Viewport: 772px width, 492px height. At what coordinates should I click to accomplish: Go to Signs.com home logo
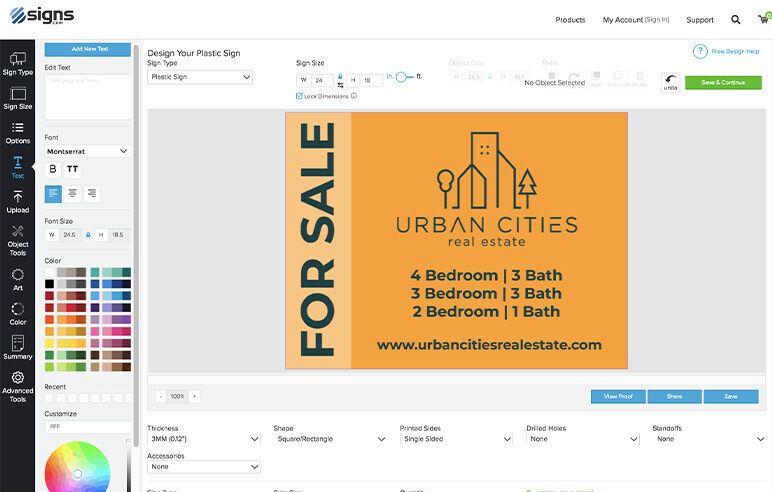coord(42,16)
